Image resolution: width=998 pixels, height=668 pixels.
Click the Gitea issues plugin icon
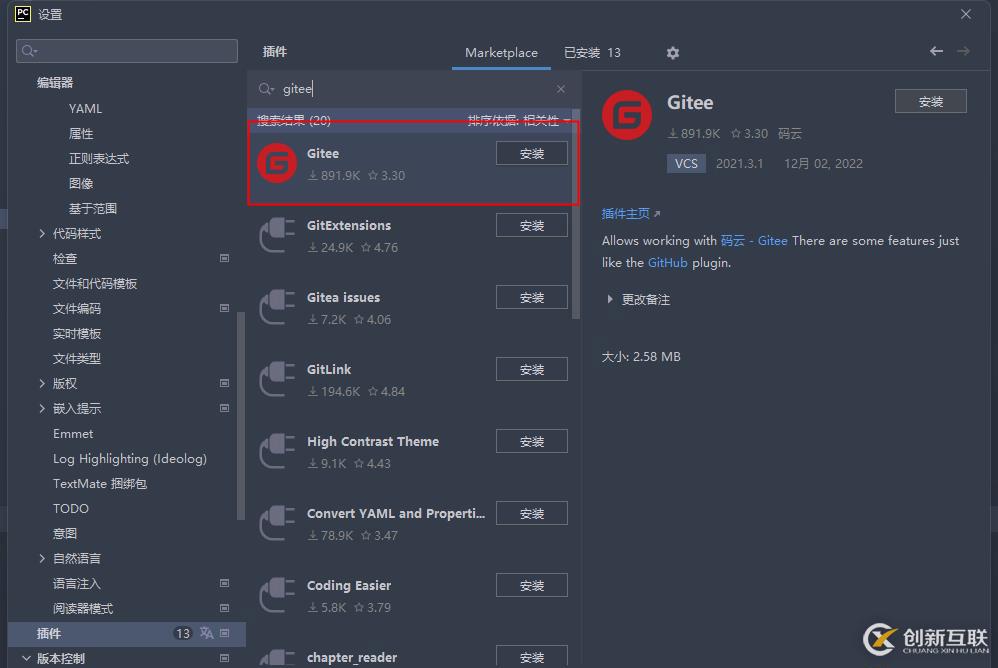[277, 307]
